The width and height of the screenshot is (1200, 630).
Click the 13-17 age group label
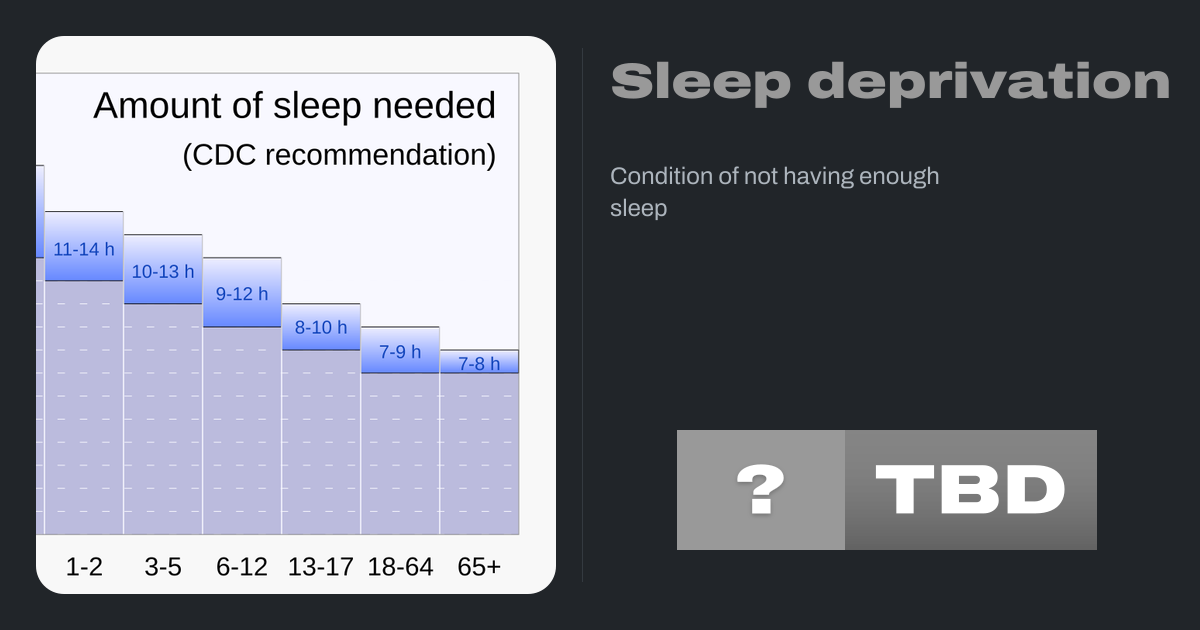pyautogui.click(x=321, y=567)
